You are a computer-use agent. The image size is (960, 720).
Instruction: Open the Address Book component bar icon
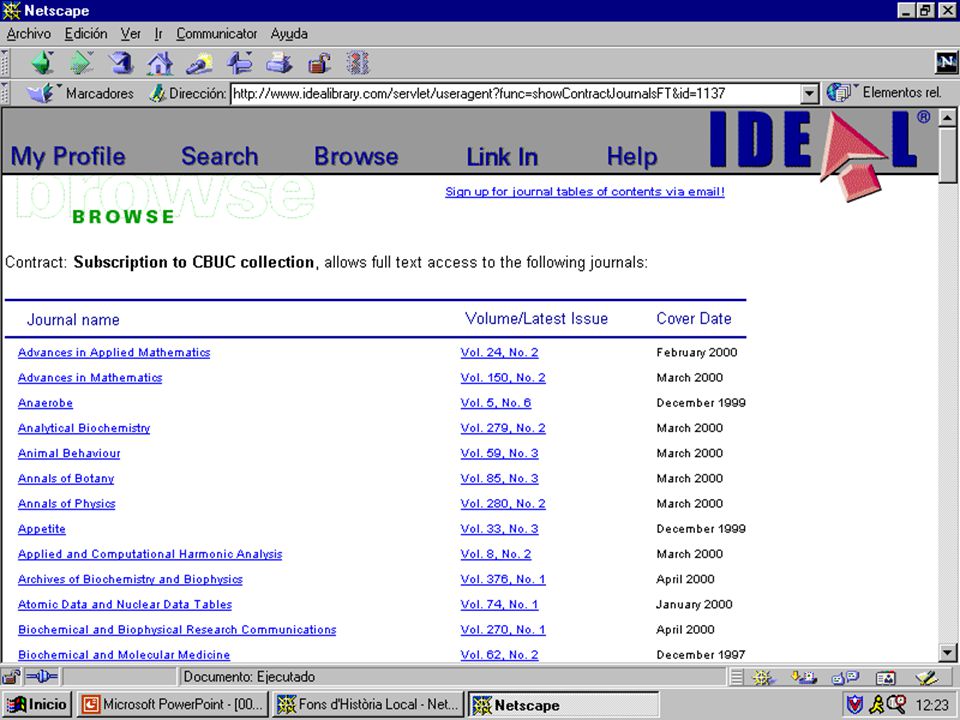tap(885, 678)
